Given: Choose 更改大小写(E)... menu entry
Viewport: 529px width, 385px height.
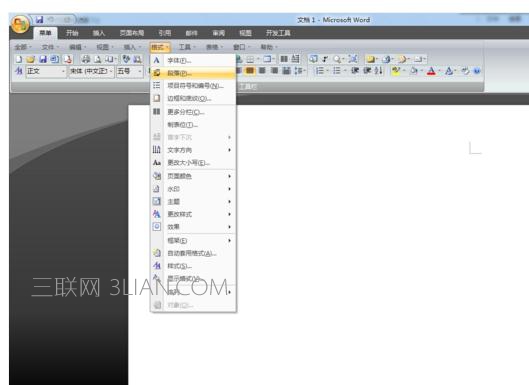Looking at the screenshot, I should (193, 163).
